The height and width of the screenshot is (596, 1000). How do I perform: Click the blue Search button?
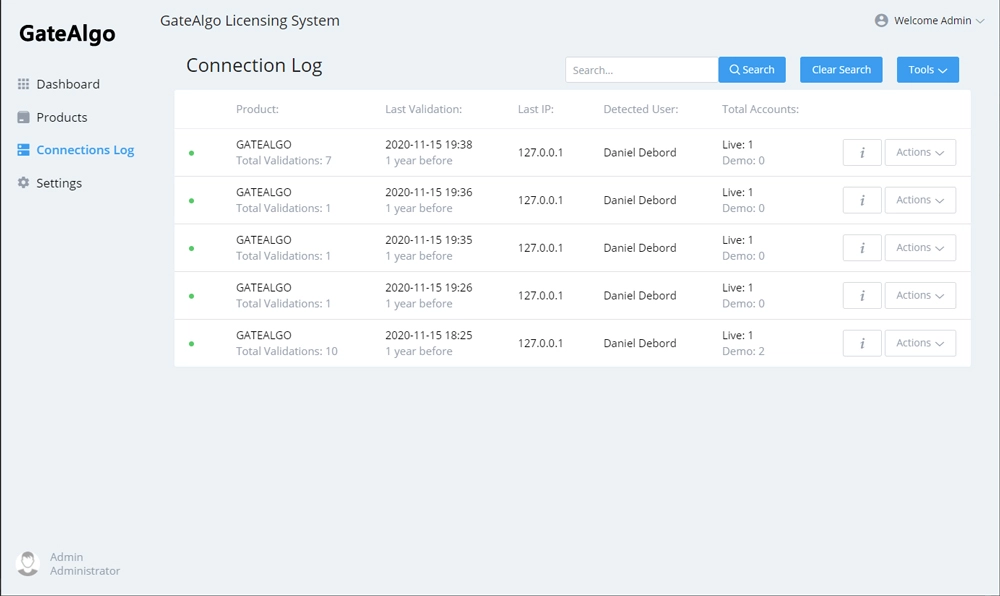(x=752, y=69)
